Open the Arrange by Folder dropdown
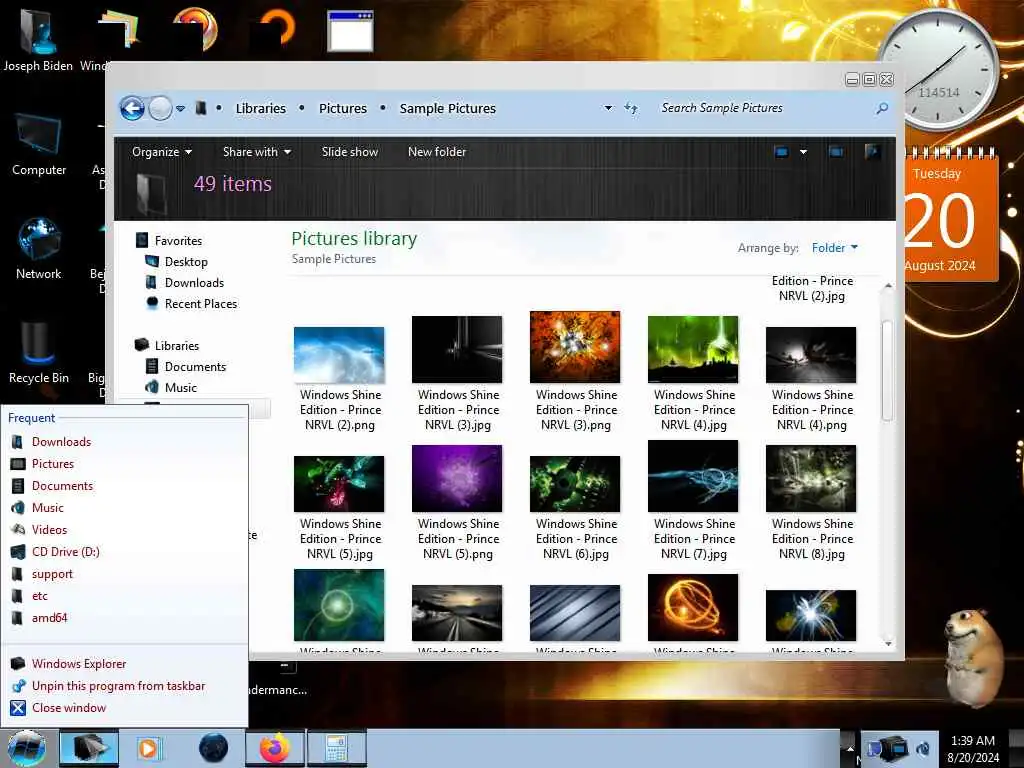This screenshot has height=768, width=1024. [835, 248]
